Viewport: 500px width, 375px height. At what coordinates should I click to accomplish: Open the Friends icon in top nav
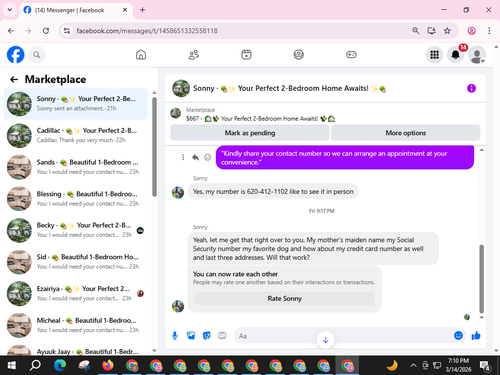pos(194,55)
